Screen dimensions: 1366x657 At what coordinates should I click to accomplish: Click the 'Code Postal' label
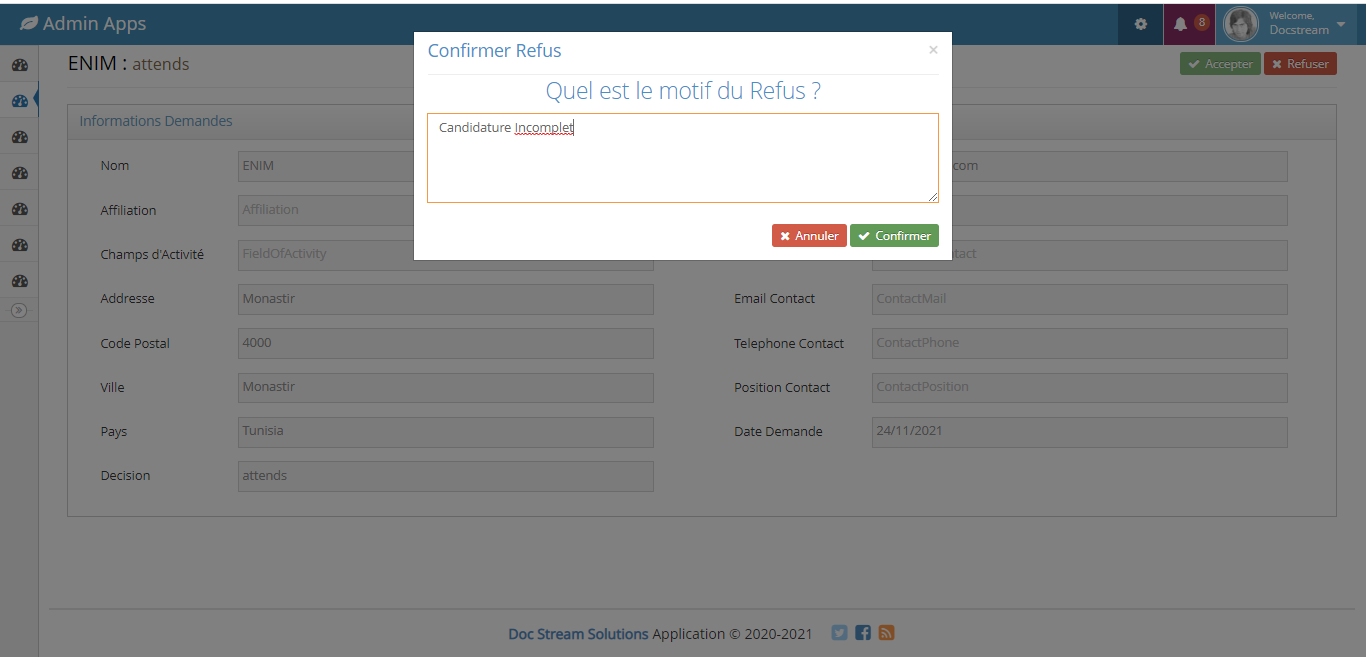[x=135, y=344]
